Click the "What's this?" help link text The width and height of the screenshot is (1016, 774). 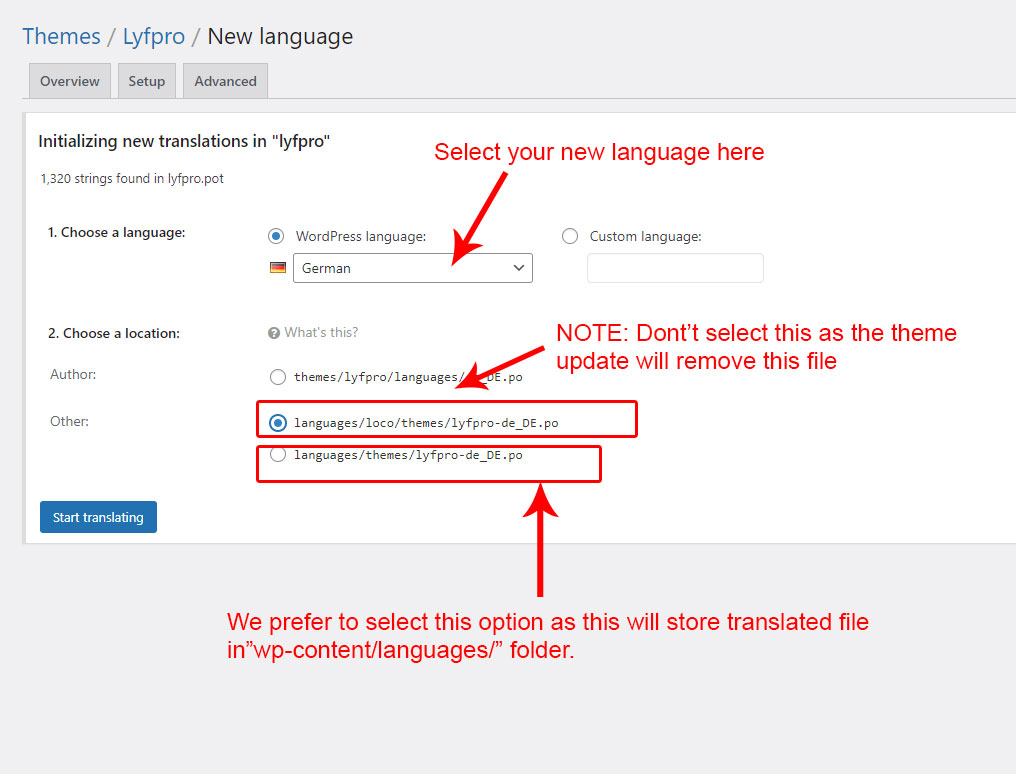click(x=321, y=333)
